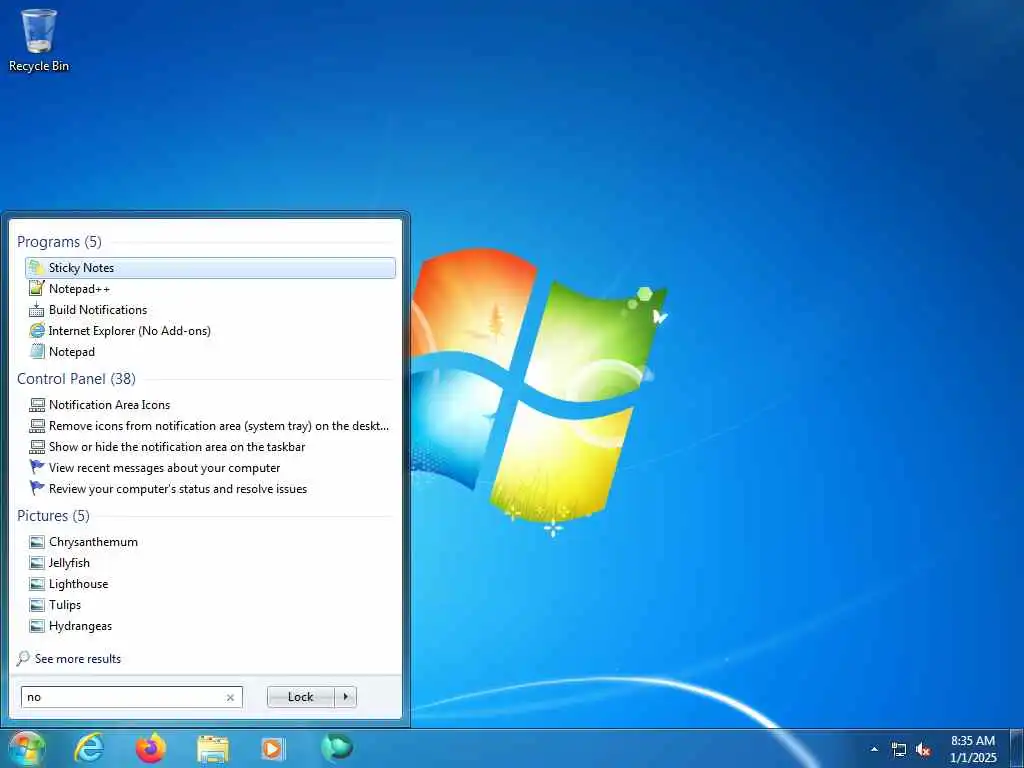1024x768 pixels.
Task: Click the Build Notifications icon
Action: point(37,310)
